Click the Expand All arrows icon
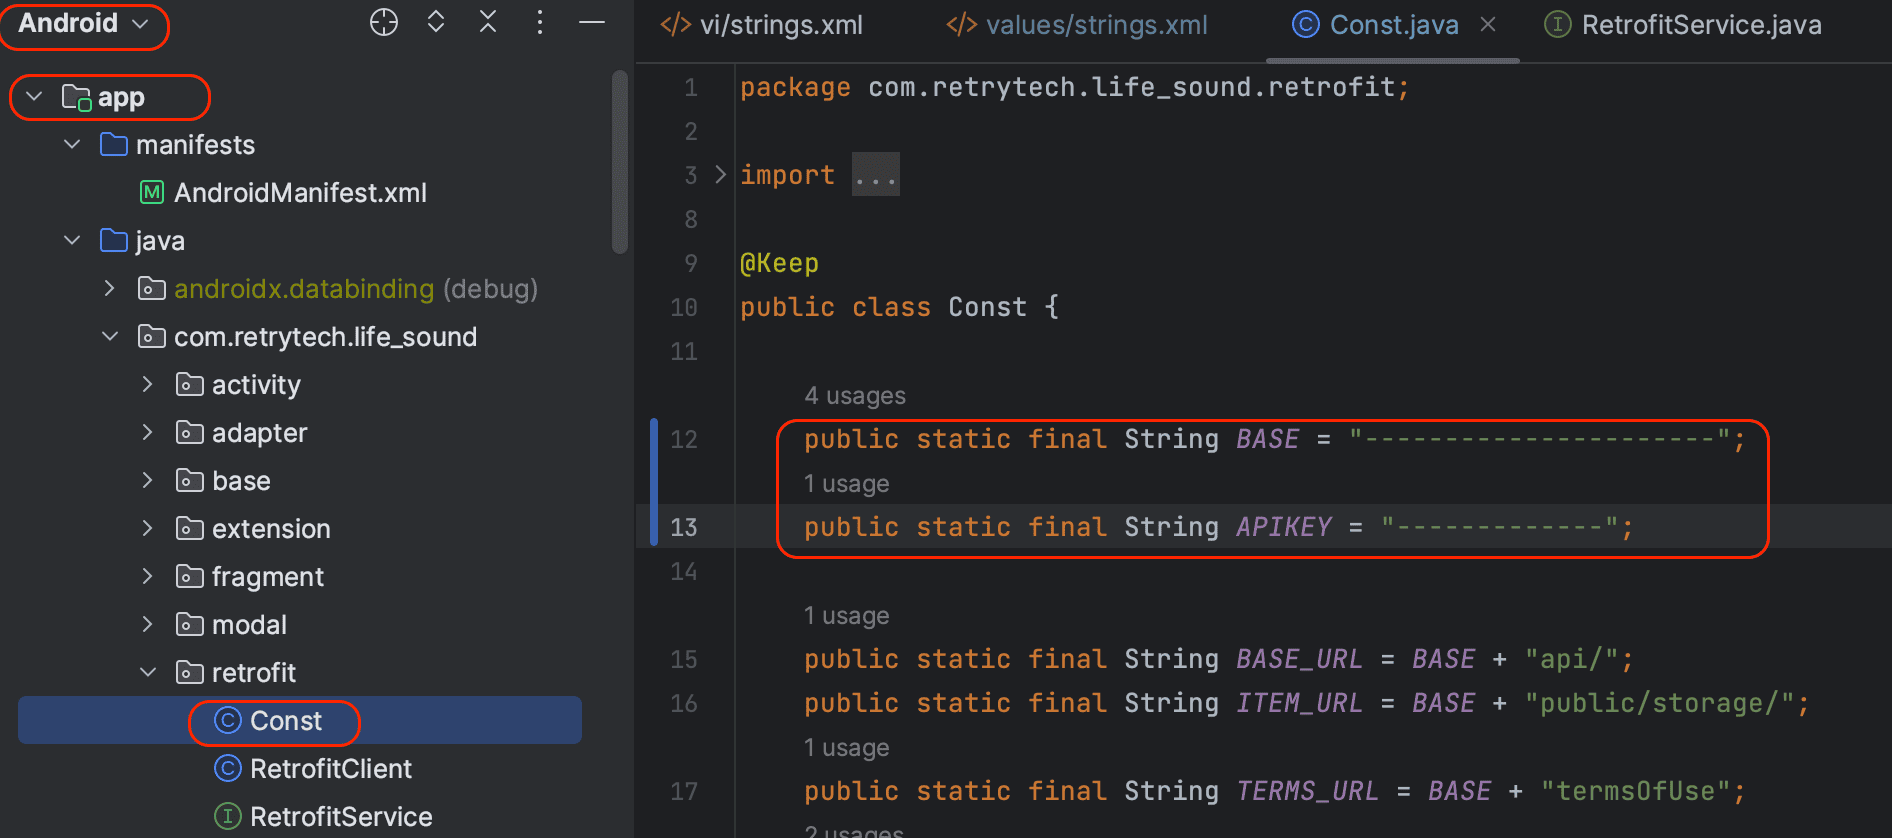 click(436, 22)
